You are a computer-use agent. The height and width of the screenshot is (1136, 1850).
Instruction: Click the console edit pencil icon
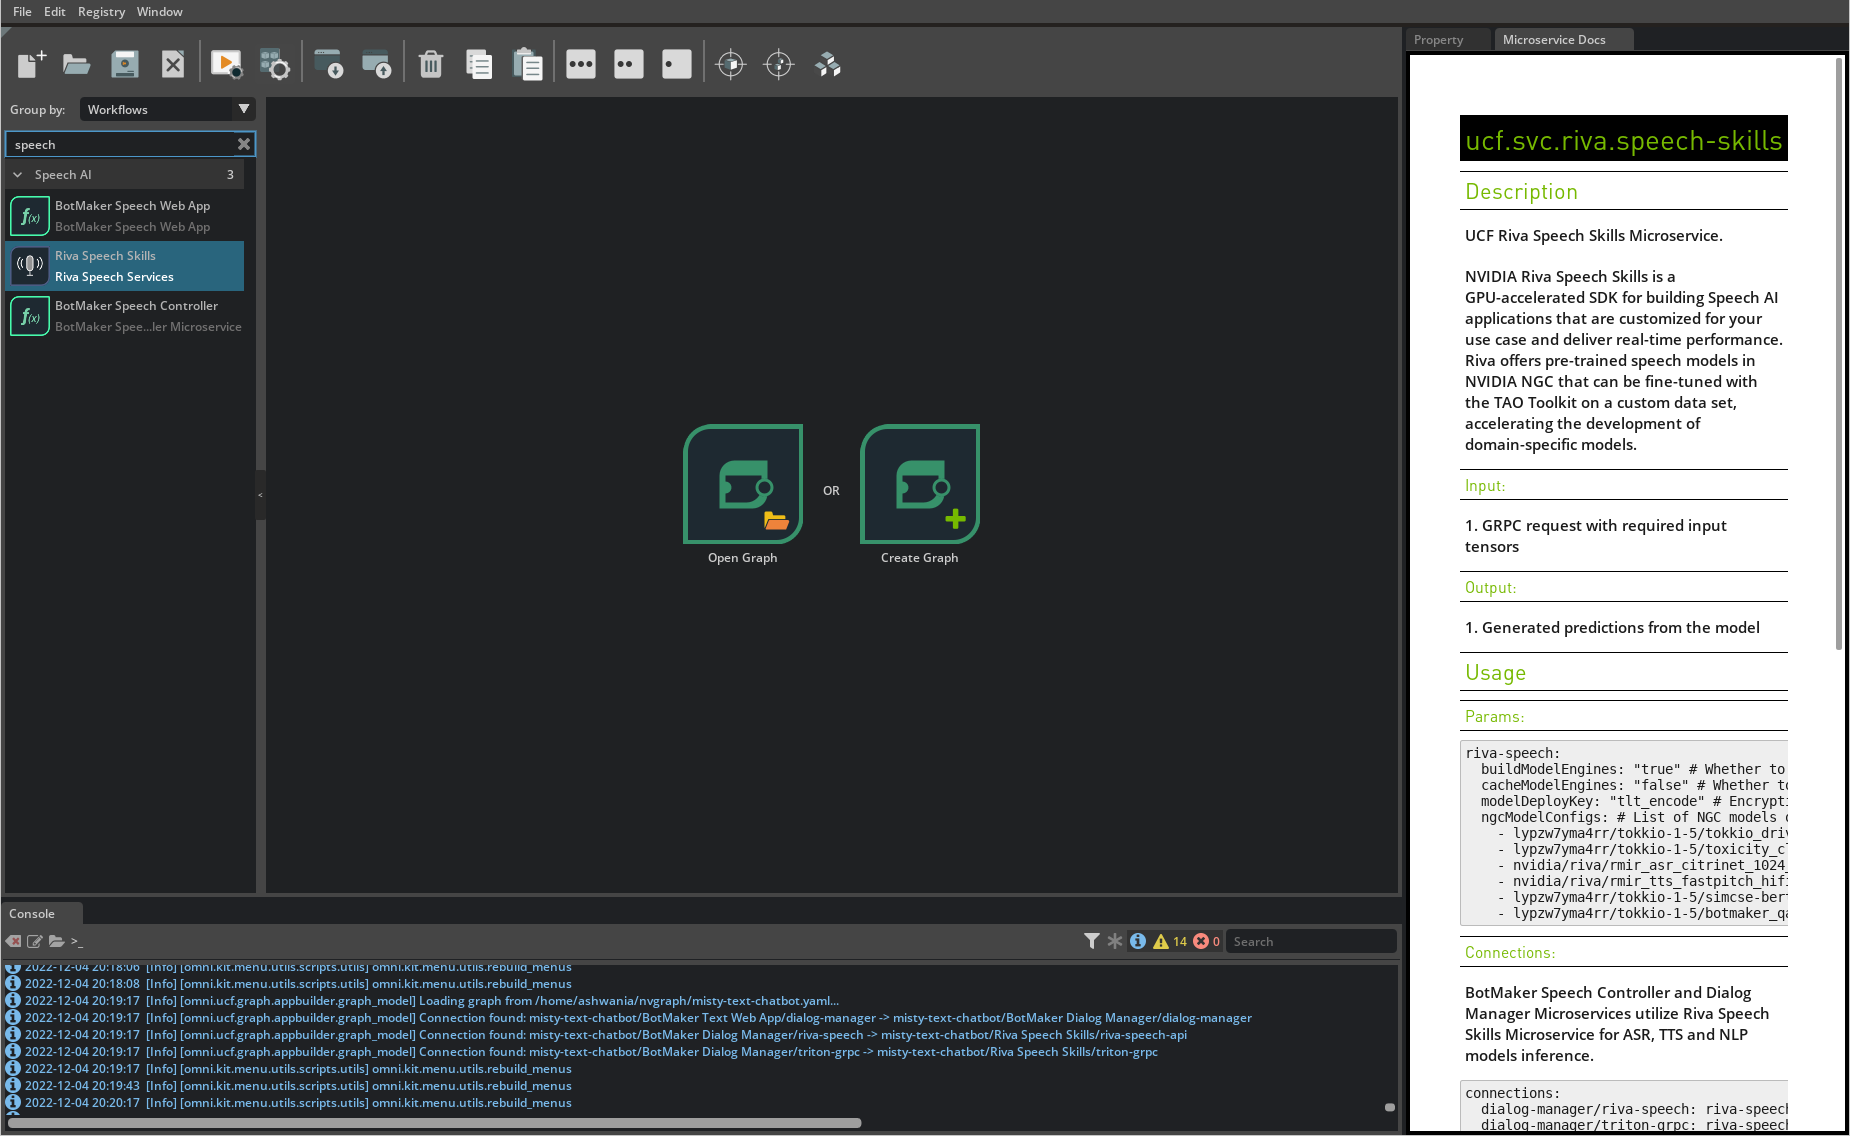click(x=35, y=941)
